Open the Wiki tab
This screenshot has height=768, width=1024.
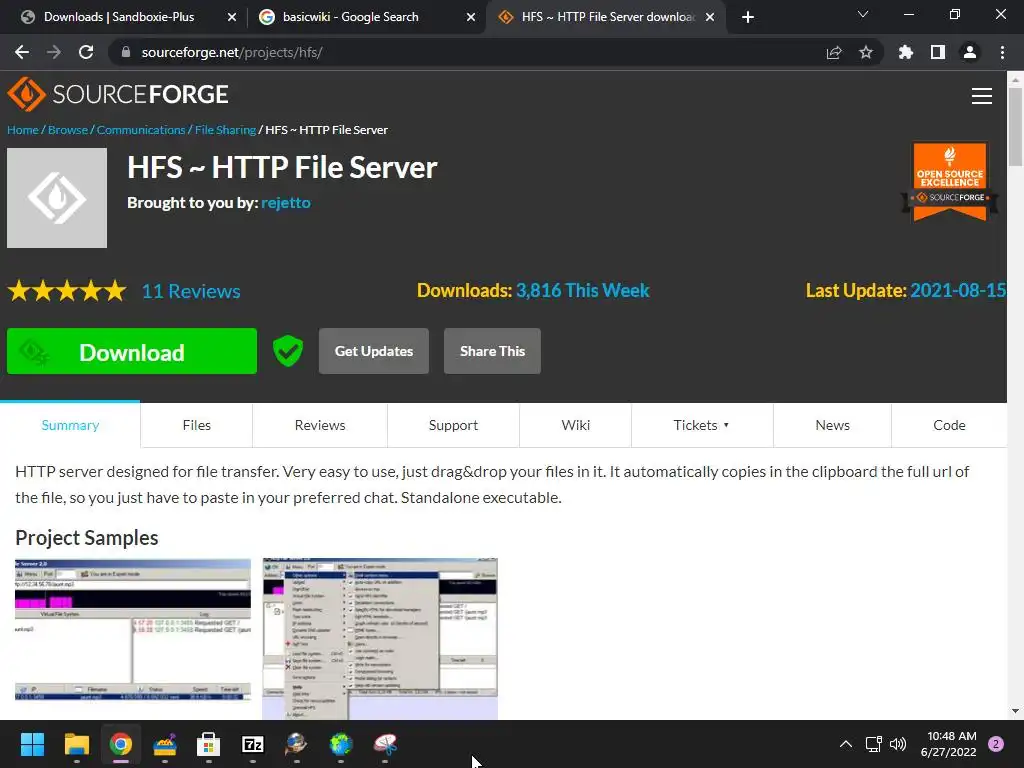(x=575, y=425)
